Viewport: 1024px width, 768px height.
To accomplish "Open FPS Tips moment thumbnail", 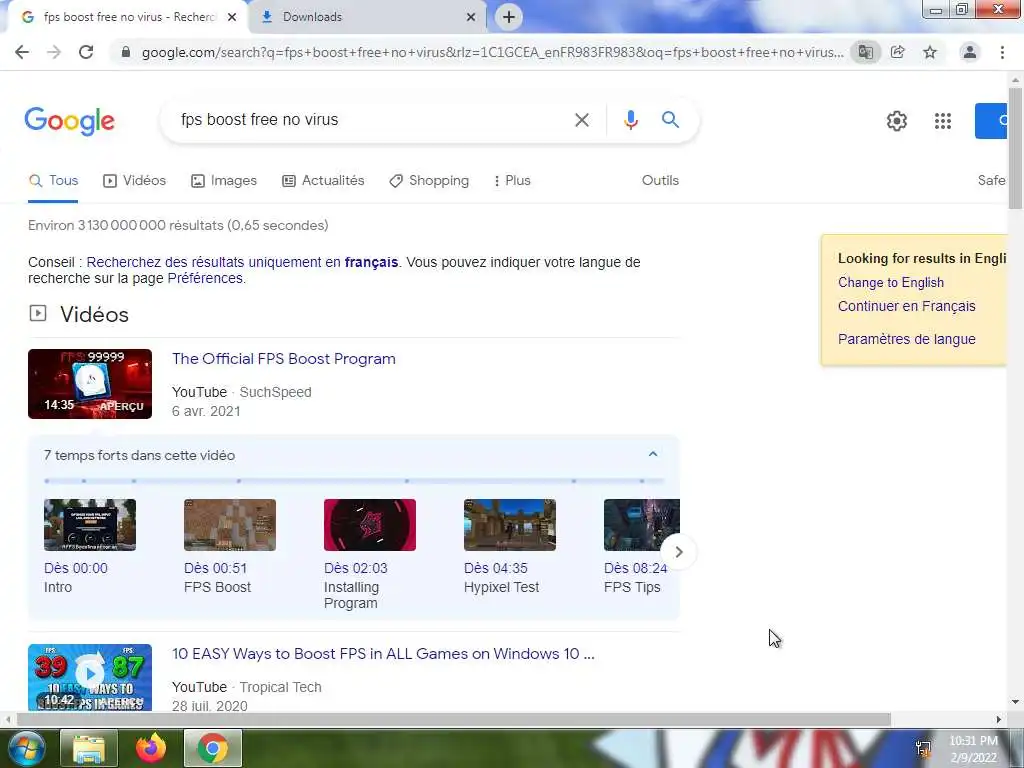I will tap(642, 525).
